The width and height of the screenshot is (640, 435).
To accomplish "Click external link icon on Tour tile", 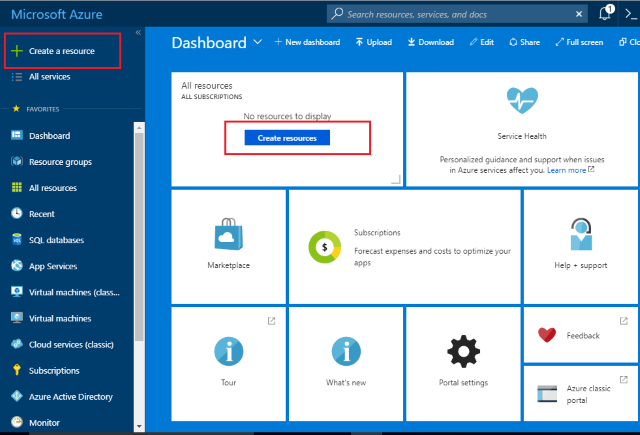I will click(271, 321).
